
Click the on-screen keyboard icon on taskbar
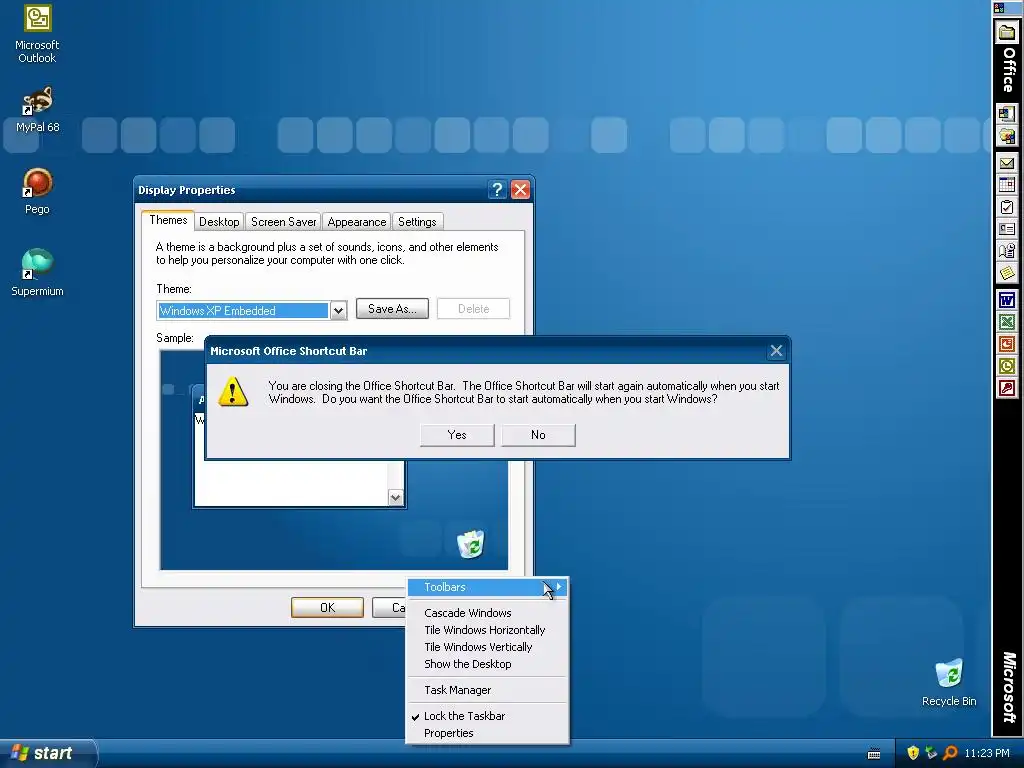[874, 754]
